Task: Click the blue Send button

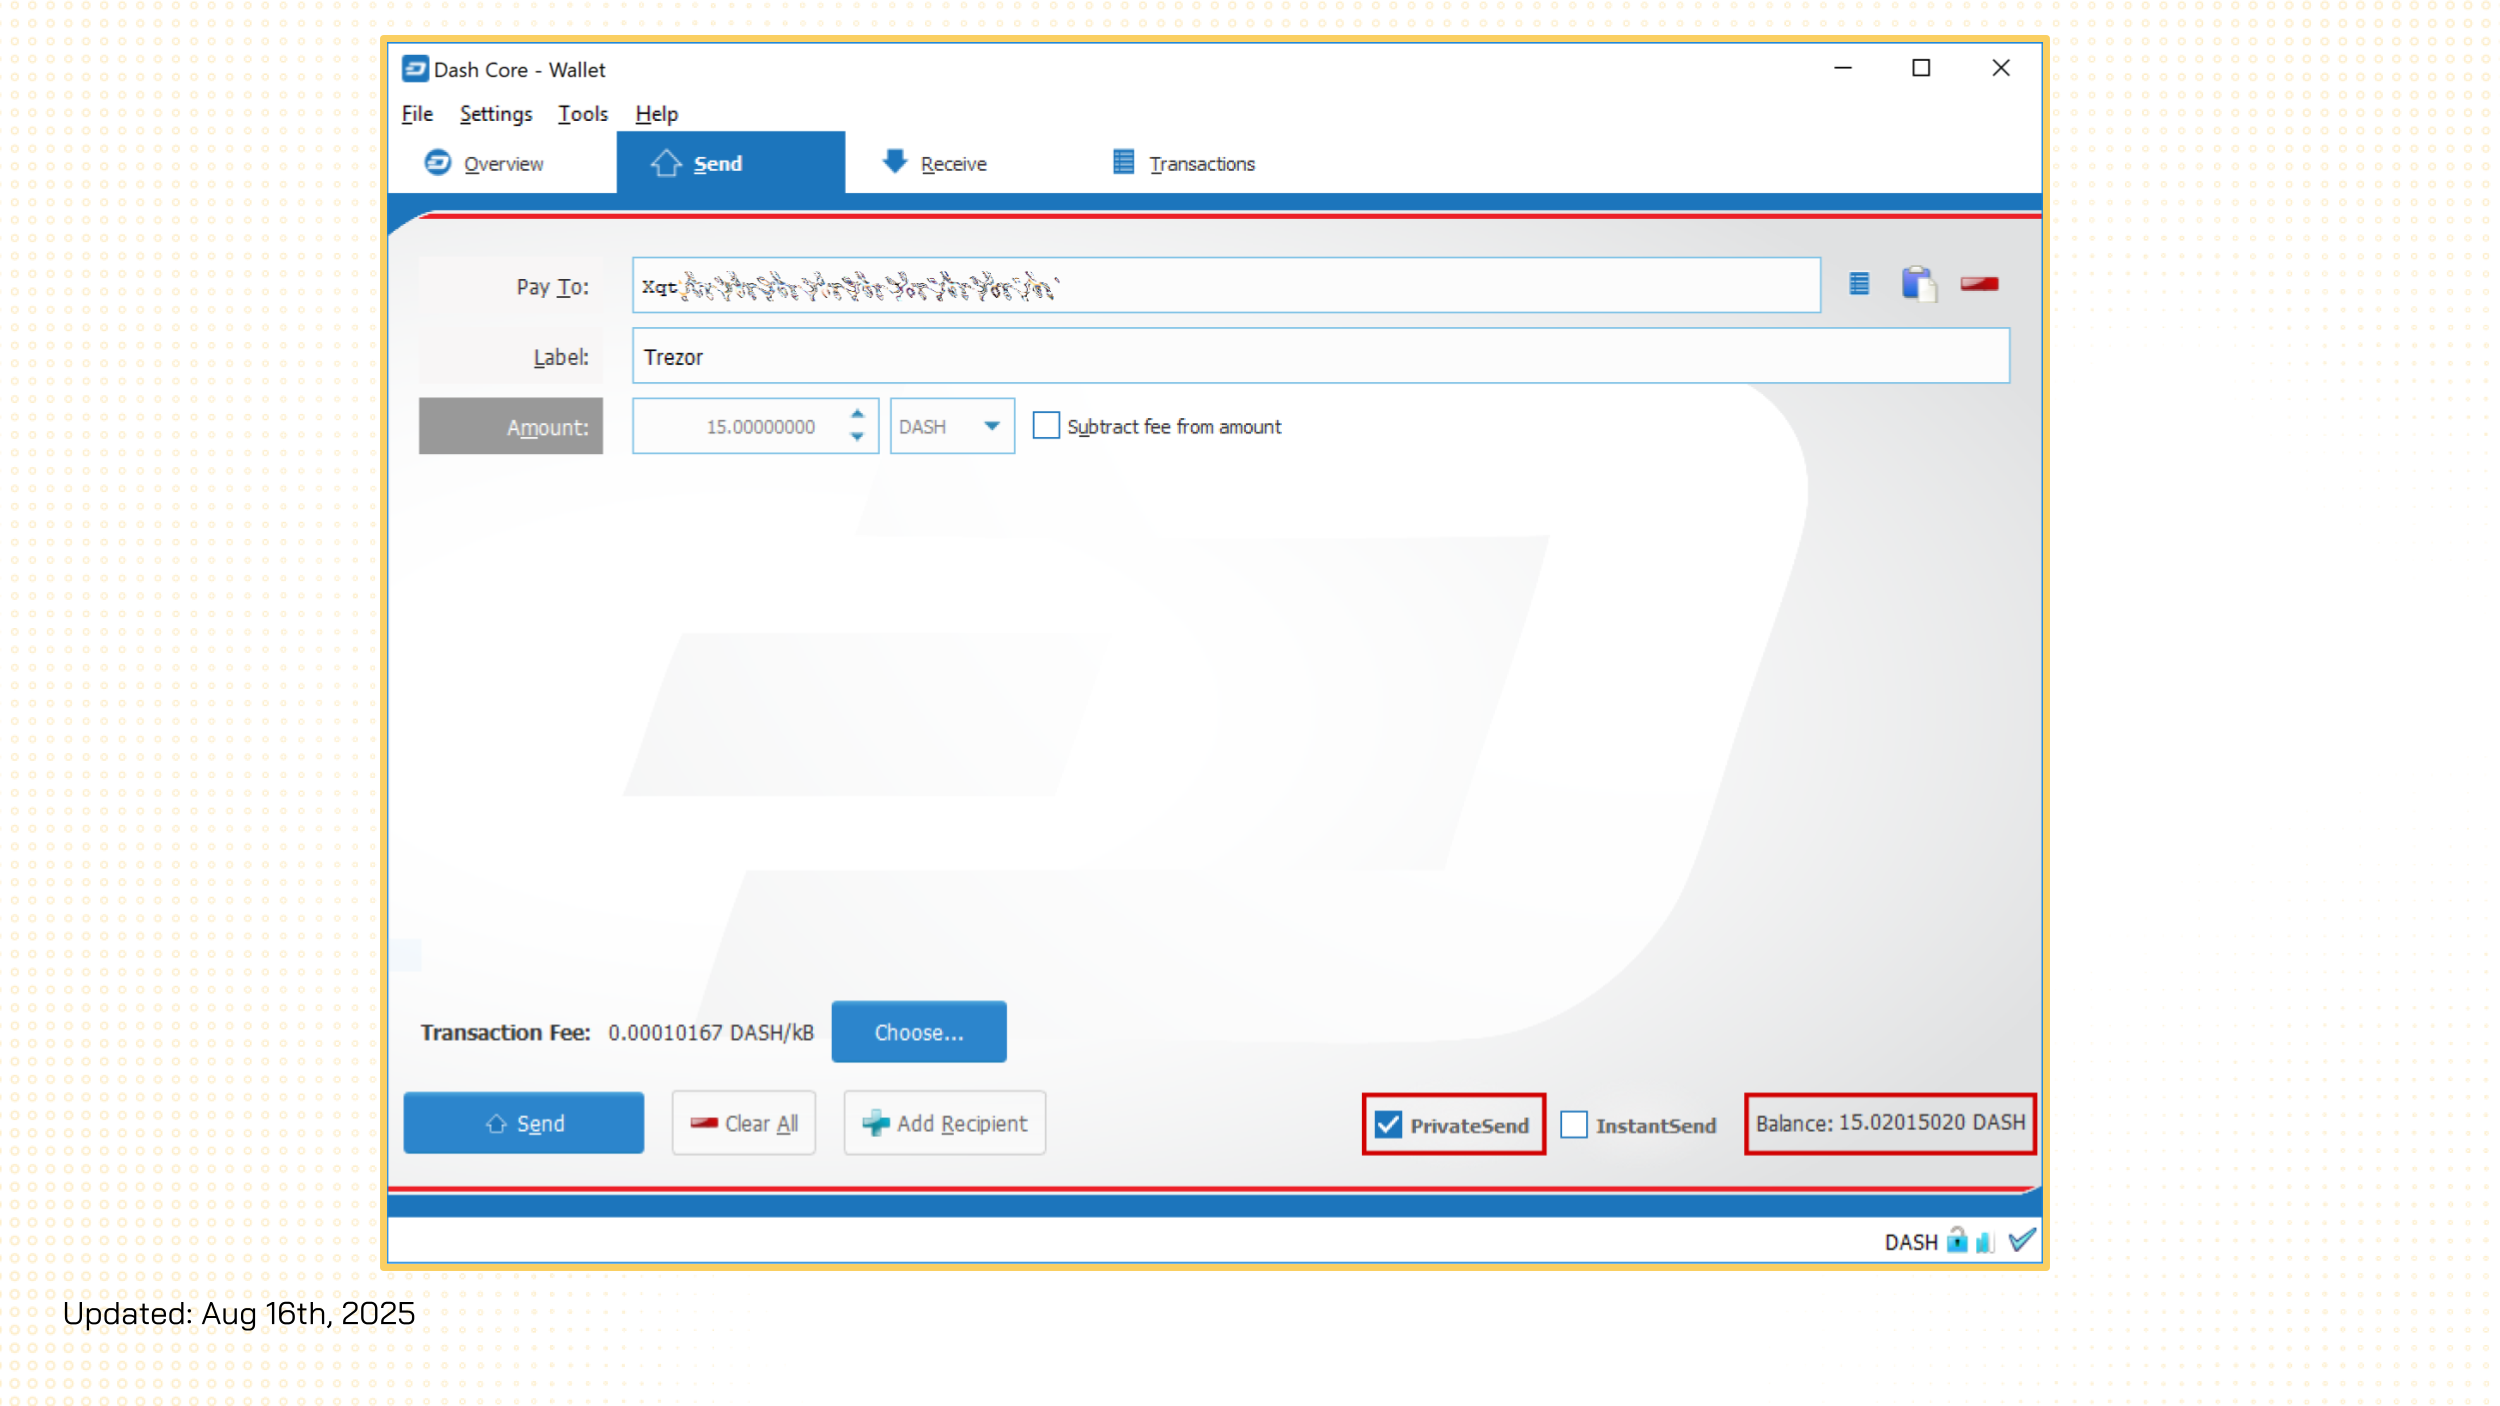Action: (x=524, y=1123)
